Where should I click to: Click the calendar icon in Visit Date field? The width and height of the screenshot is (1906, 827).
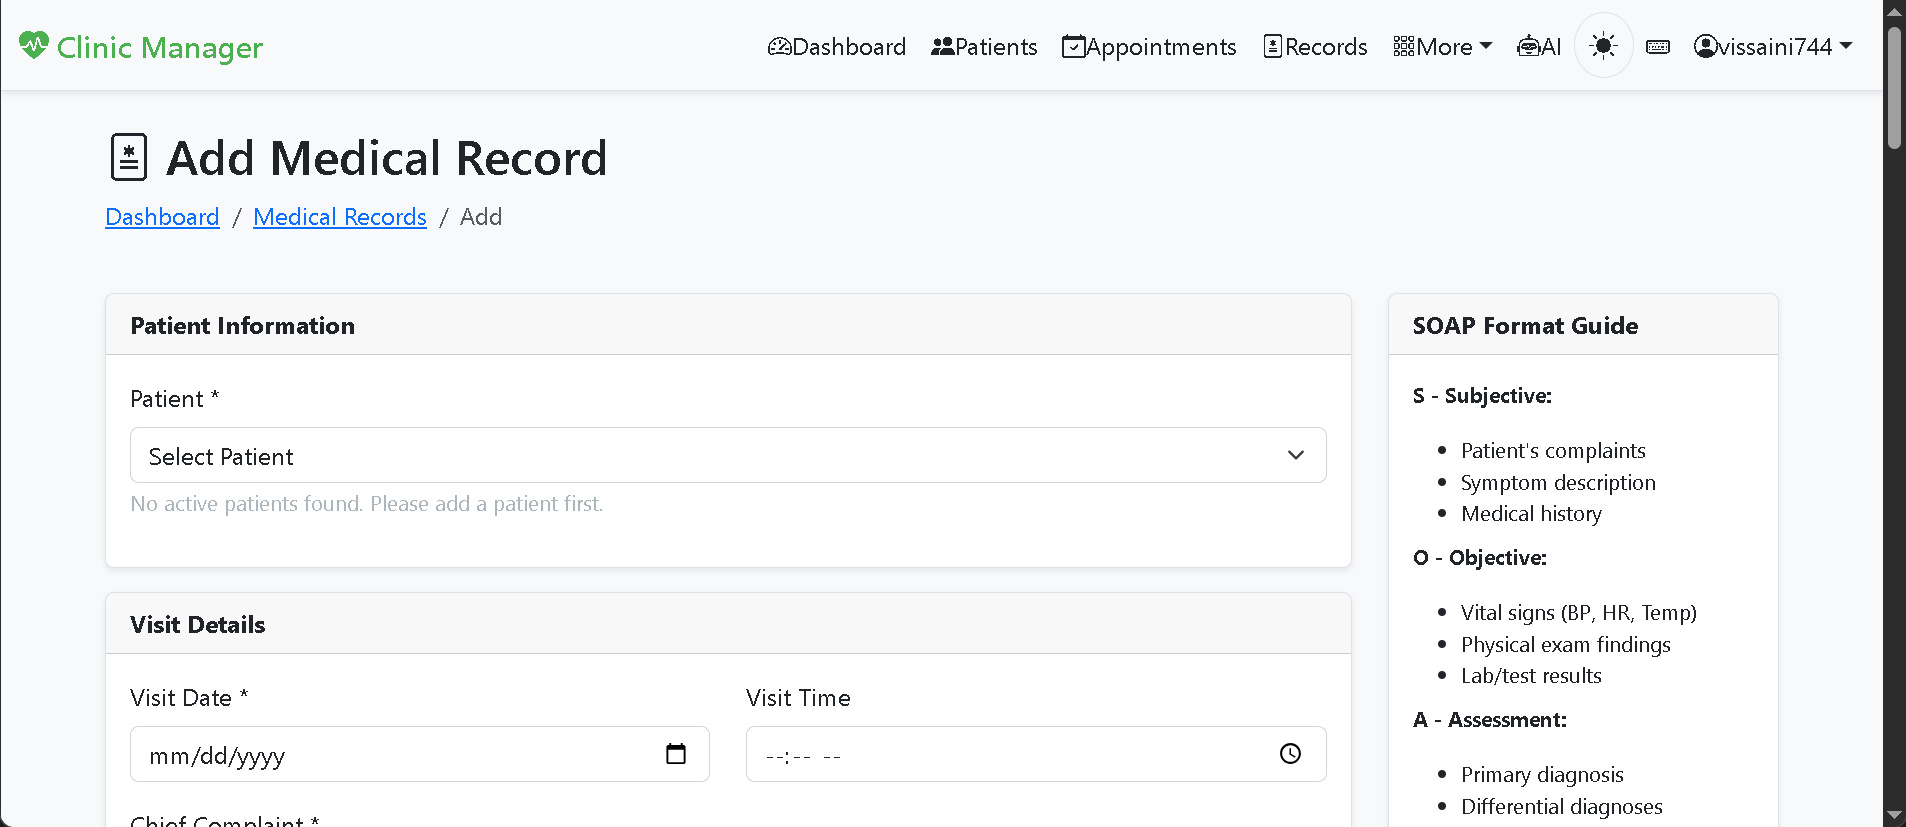point(676,754)
